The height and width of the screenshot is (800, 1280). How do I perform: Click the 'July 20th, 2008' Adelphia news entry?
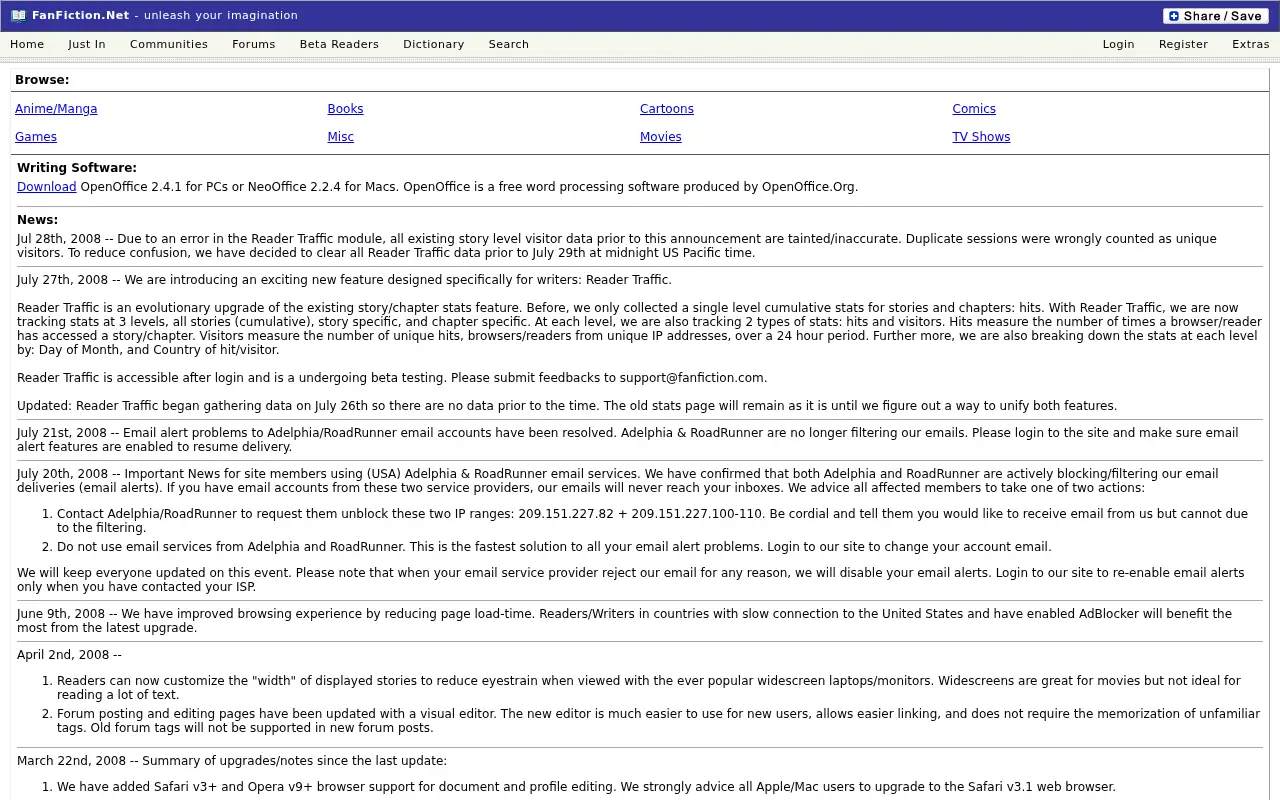point(617,481)
